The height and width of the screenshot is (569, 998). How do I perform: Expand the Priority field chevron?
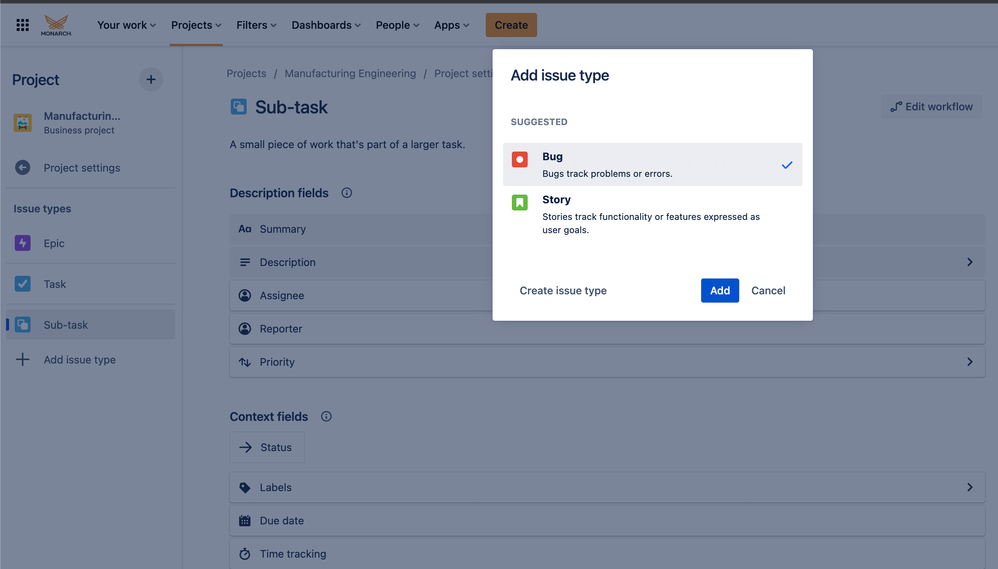[970, 362]
